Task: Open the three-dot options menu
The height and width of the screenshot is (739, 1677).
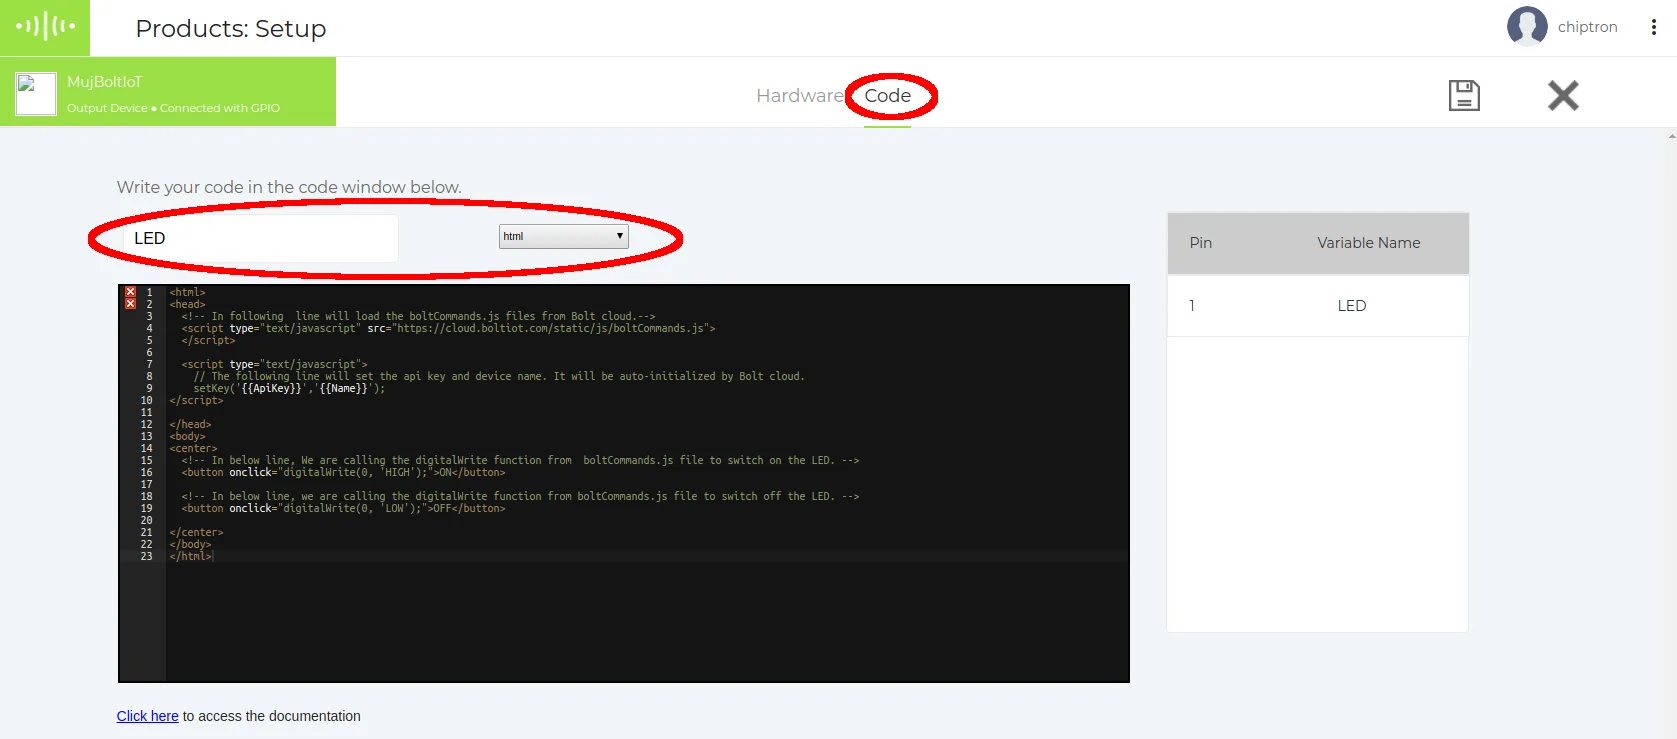Action: [1653, 27]
